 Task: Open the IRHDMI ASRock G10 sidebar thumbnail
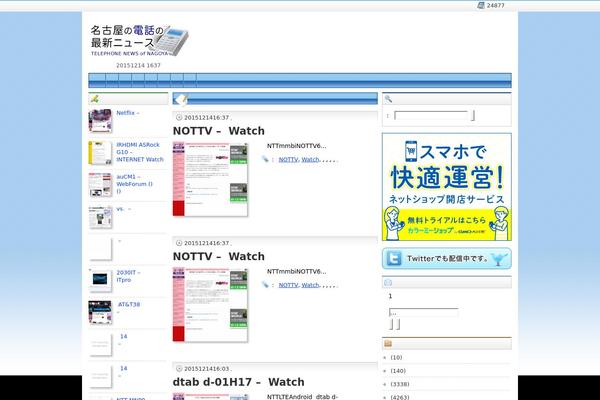pos(100,153)
